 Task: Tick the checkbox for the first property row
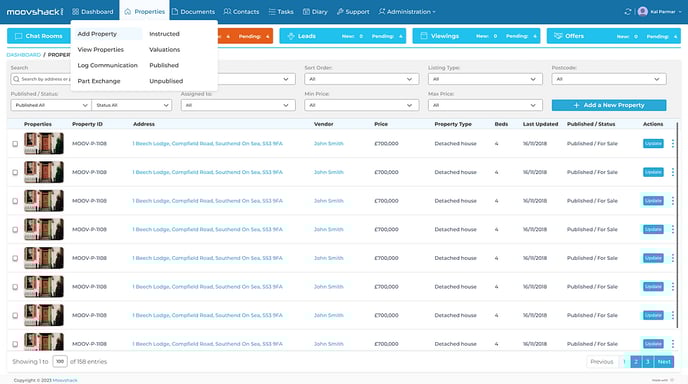15,144
